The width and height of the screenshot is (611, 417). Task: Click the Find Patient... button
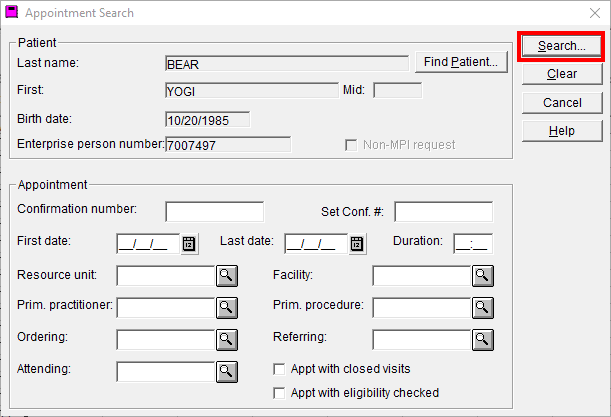point(461,62)
